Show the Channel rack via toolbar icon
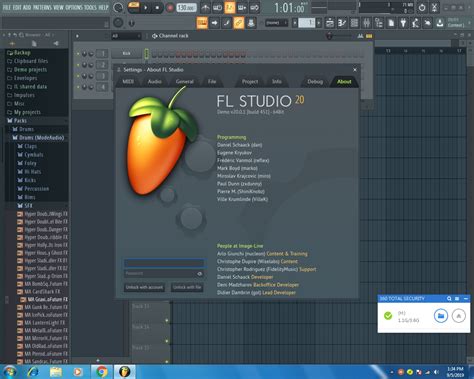The image size is (474, 379). [x=354, y=23]
